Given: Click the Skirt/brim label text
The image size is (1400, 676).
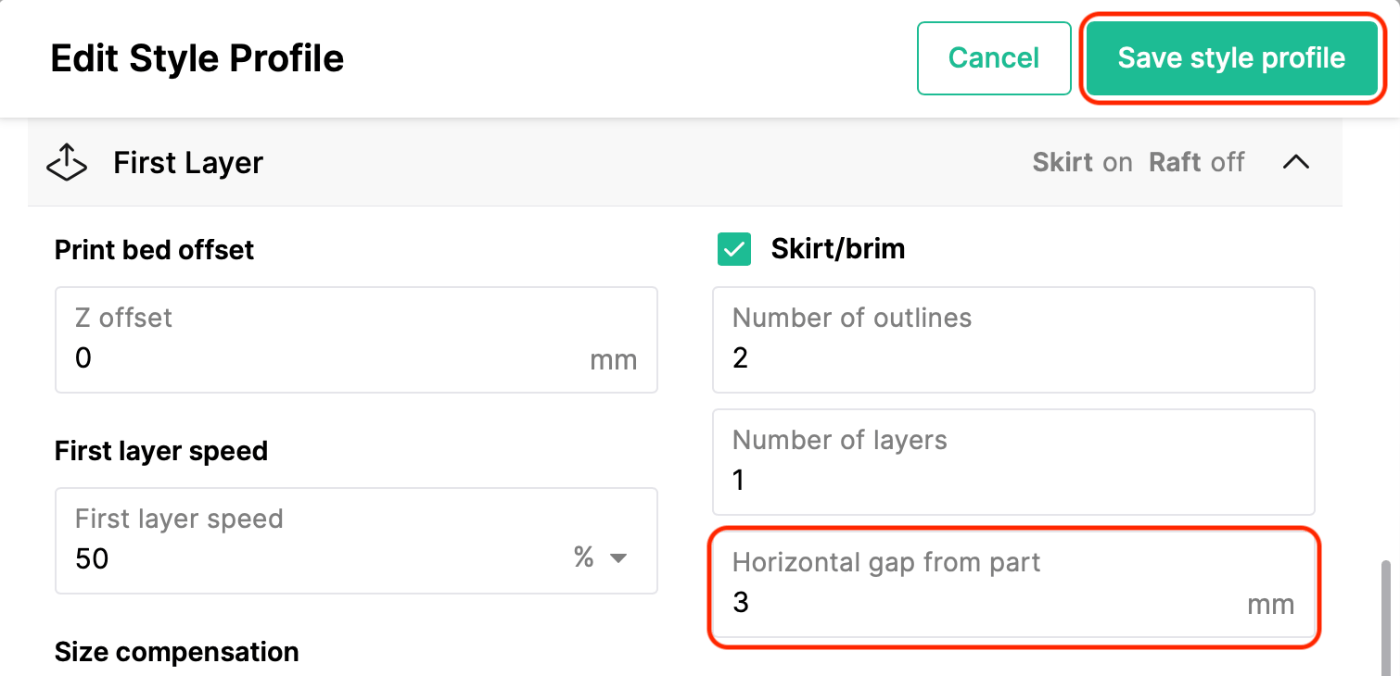Looking at the screenshot, I should coord(838,249).
